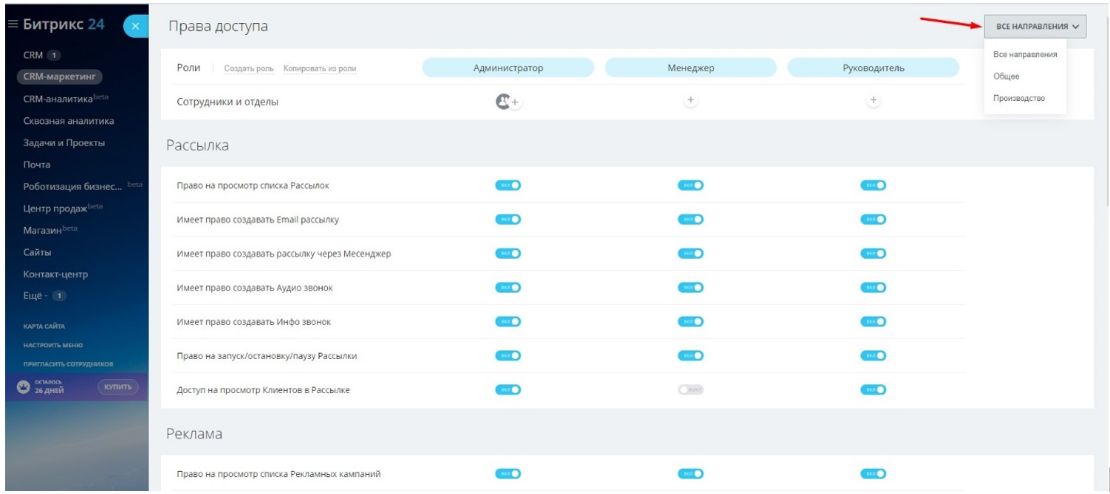Image resolution: width=1110 pixels, height=494 pixels.
Task: Click the Купить button
Action: pyautogui.click(x=118, y=387)
